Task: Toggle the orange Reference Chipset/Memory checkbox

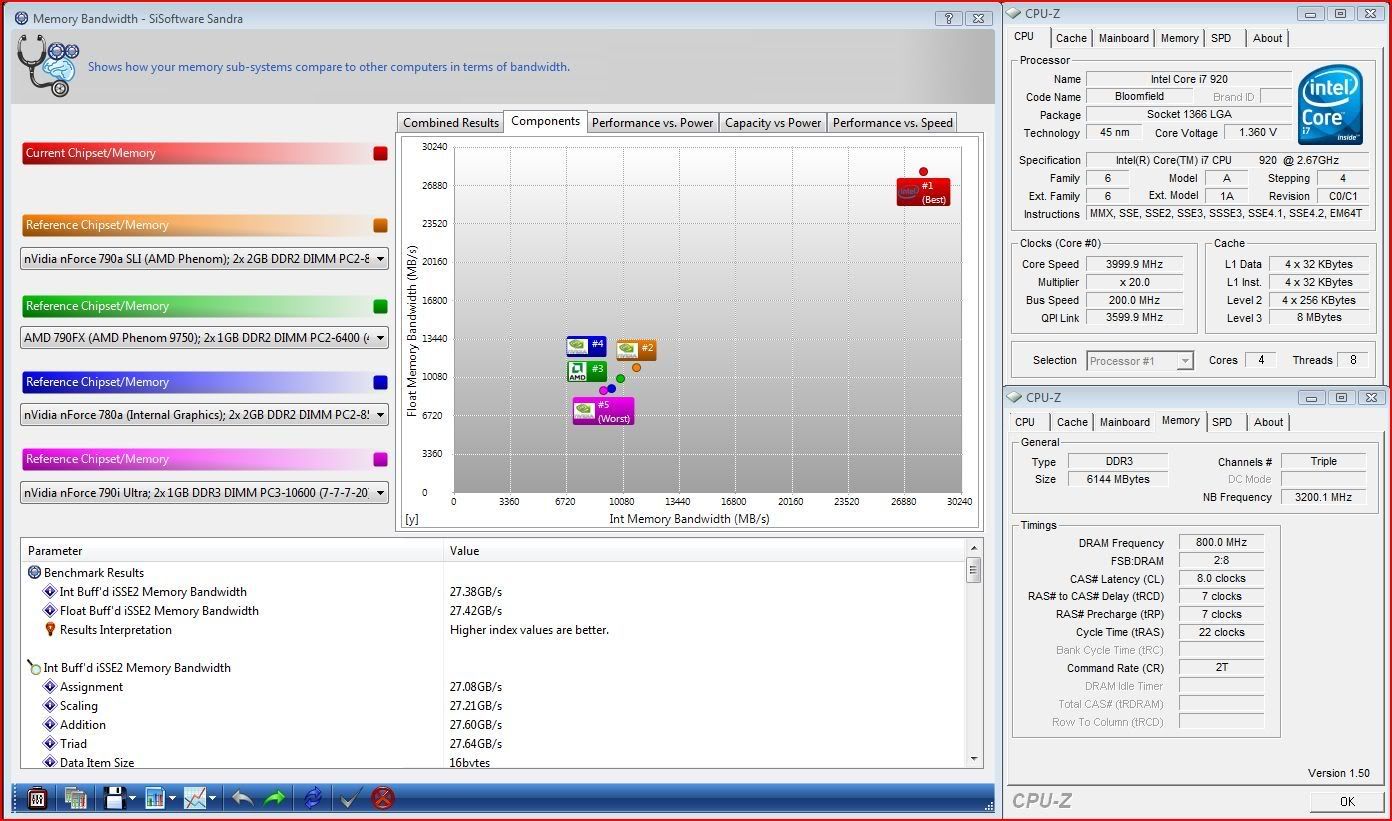Action: click(380, 226)
